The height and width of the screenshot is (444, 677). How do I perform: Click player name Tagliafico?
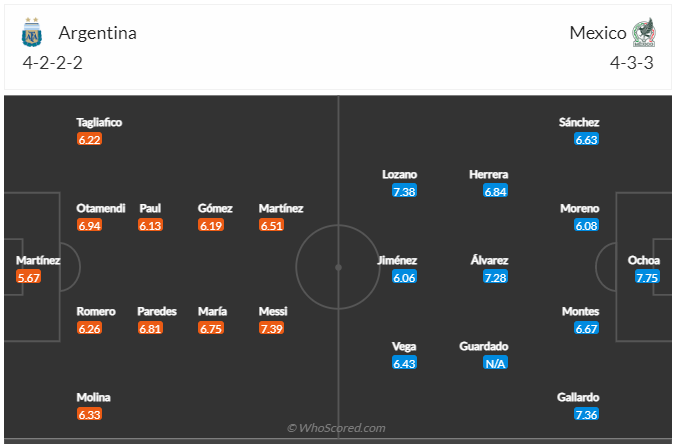(x=99, y=122)
